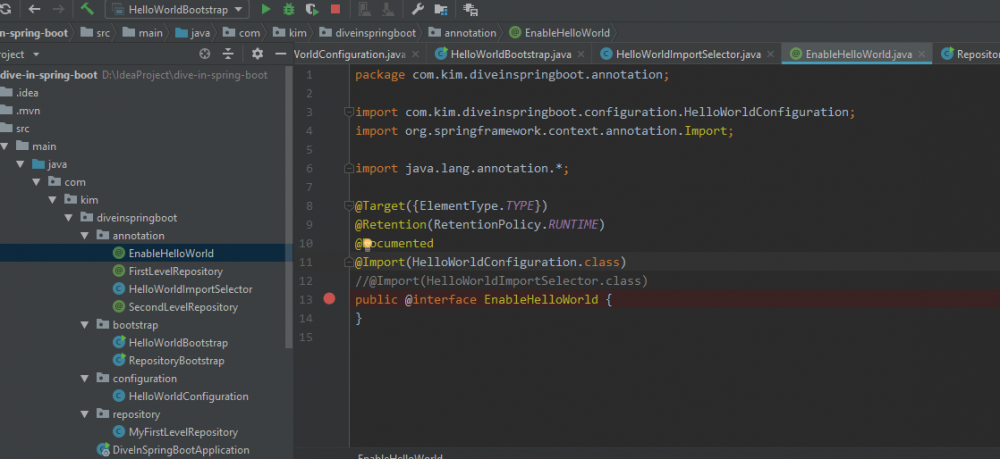Collapse the bootstrap folder node
Image resolution: width=1000 pixels, height=459 pixels.
[85, 325]
